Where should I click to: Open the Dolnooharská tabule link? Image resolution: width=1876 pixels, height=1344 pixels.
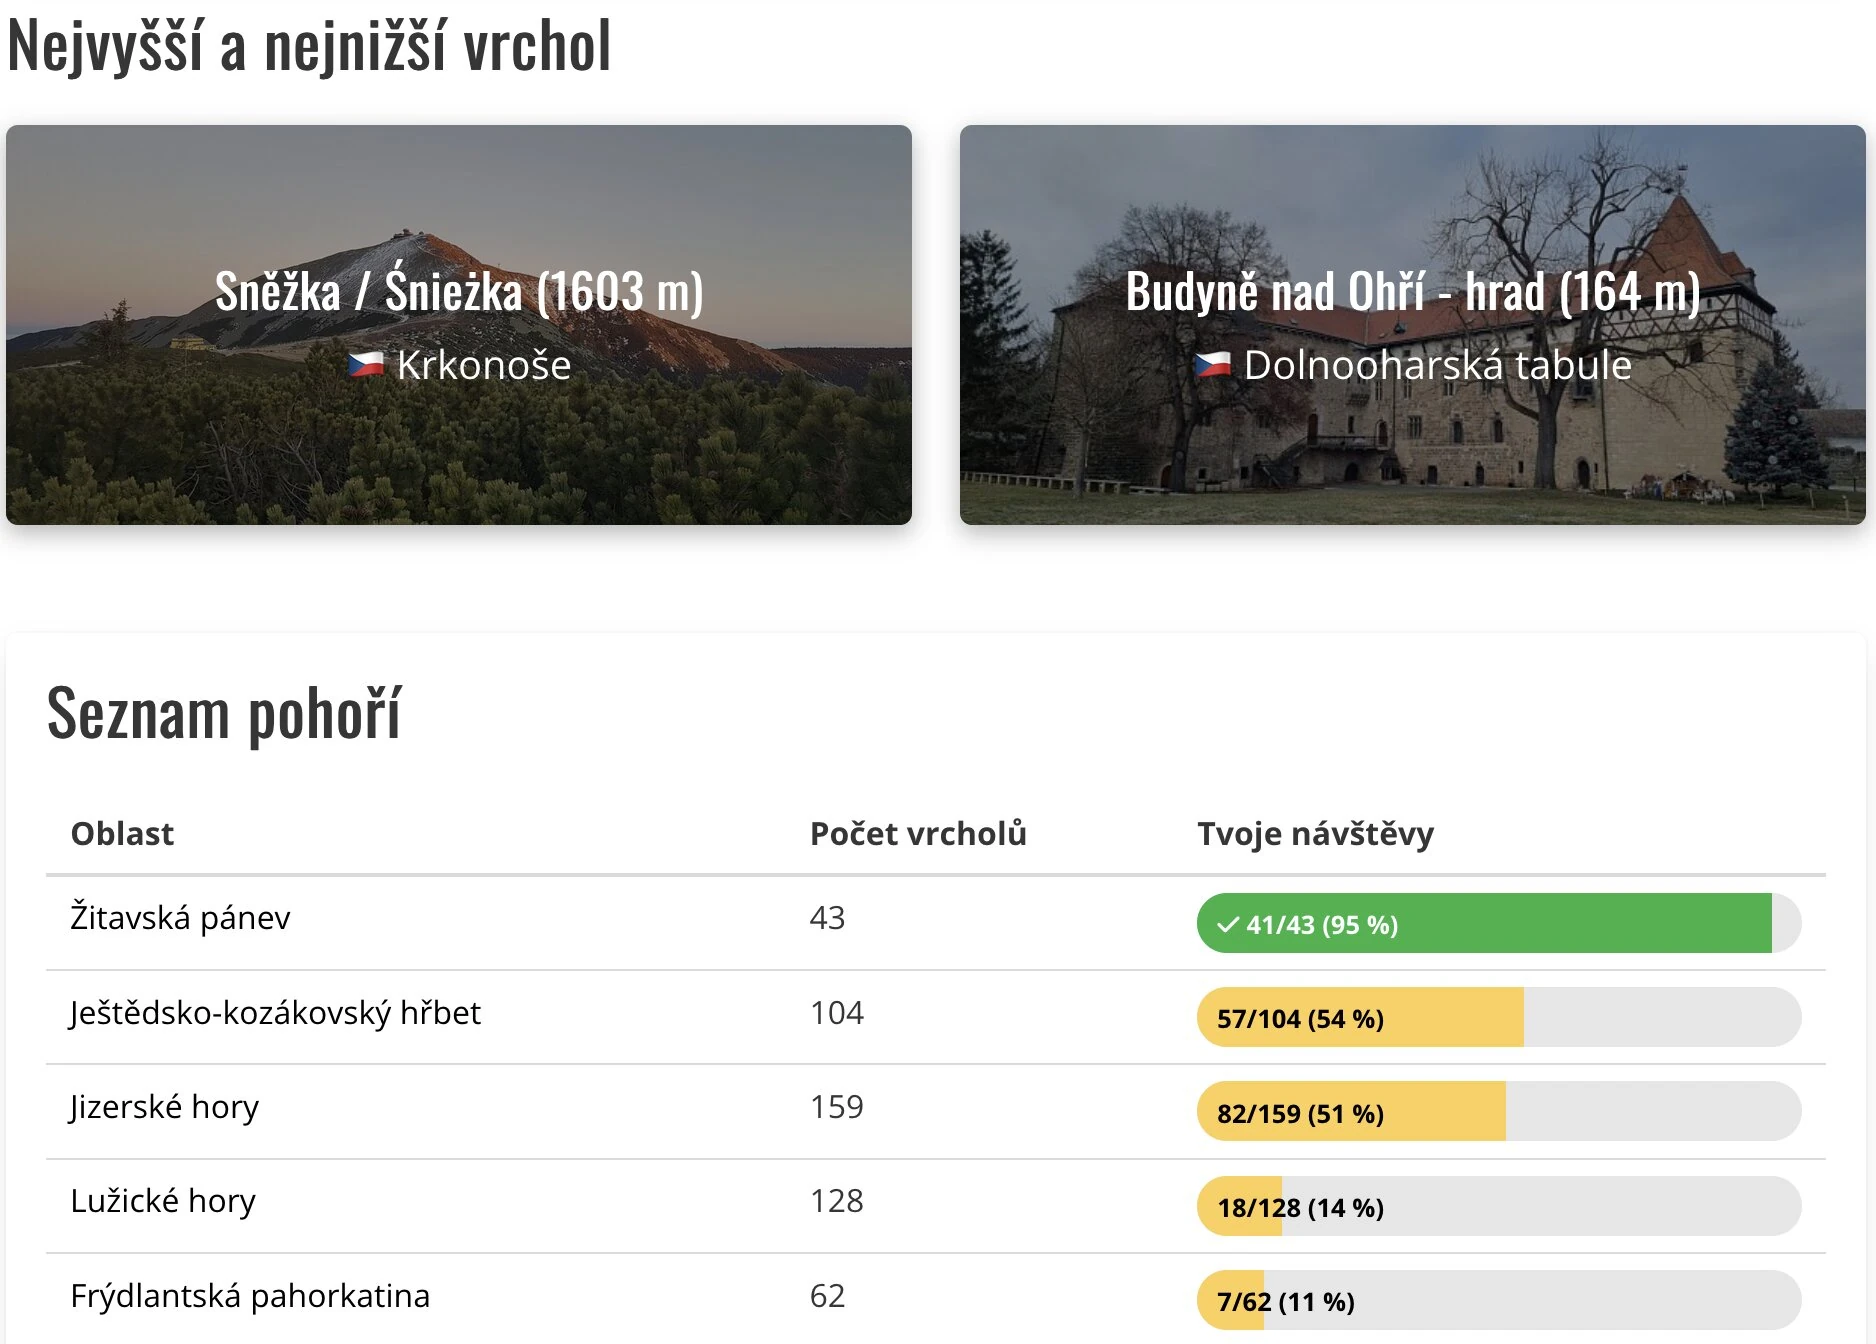click(x=1437, y=365)
